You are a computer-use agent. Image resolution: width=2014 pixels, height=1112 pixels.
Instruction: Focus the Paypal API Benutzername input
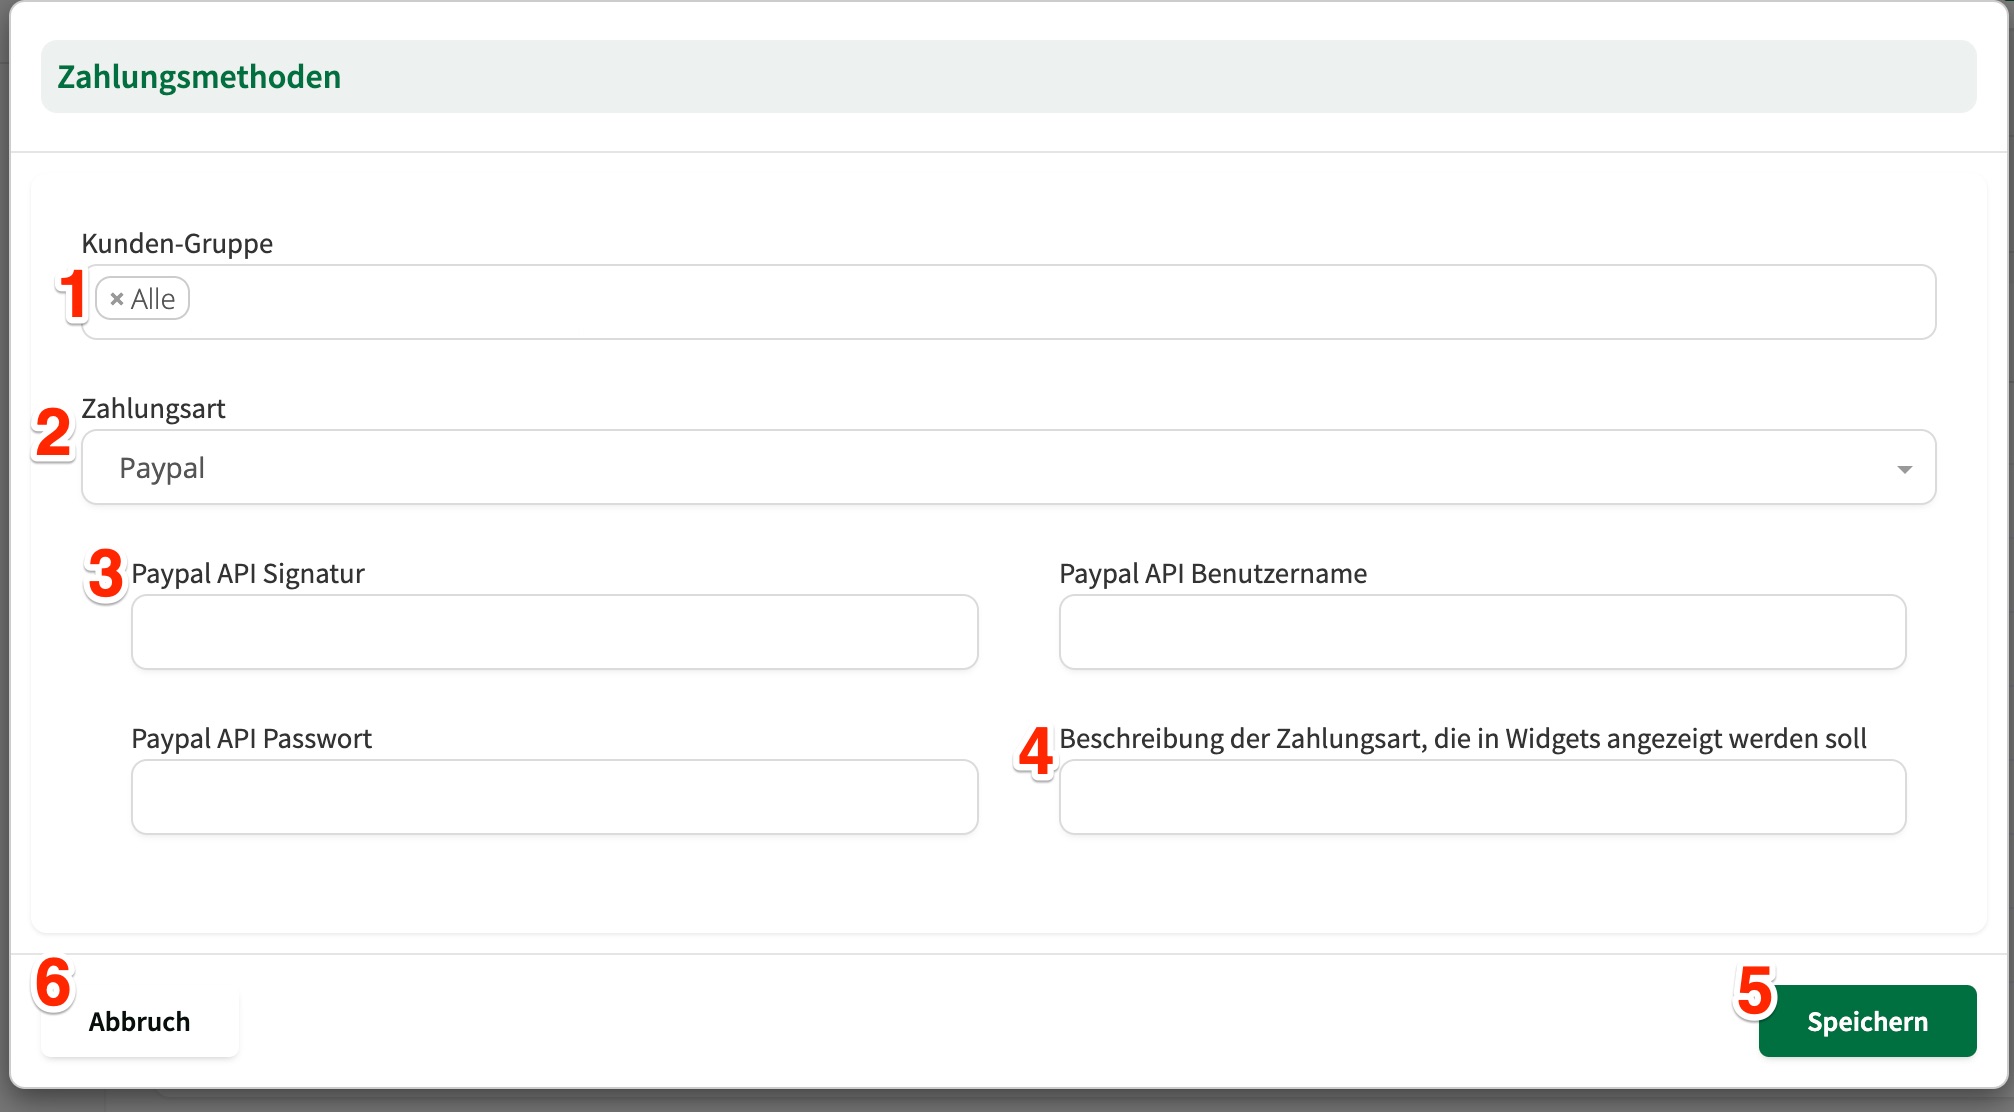pos(1482,632)
